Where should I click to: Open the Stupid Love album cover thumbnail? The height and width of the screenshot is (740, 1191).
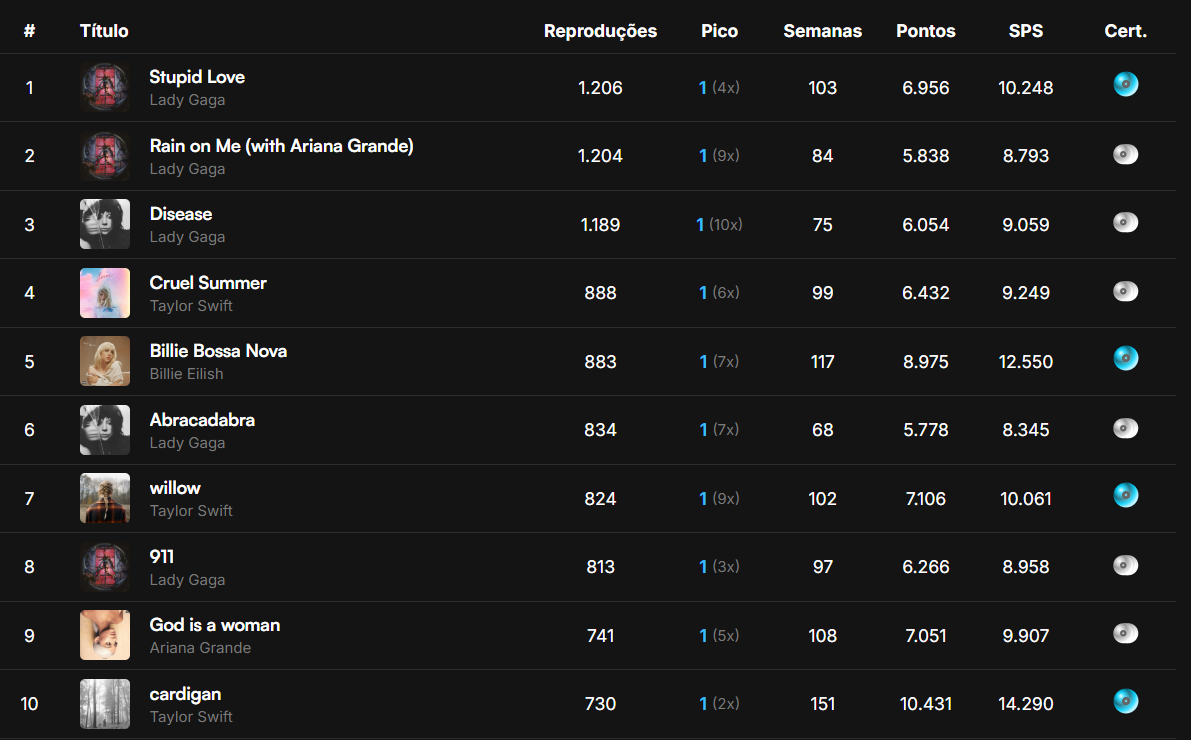[x=105, y=87]
